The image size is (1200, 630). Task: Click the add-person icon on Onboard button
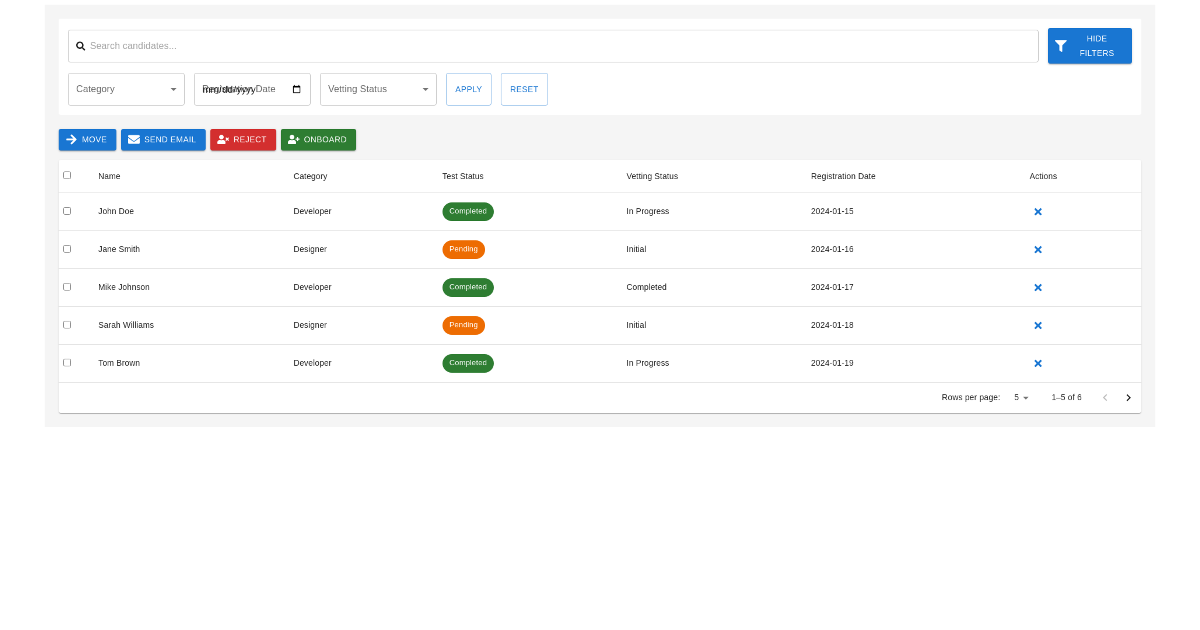[x=294, y=139]
